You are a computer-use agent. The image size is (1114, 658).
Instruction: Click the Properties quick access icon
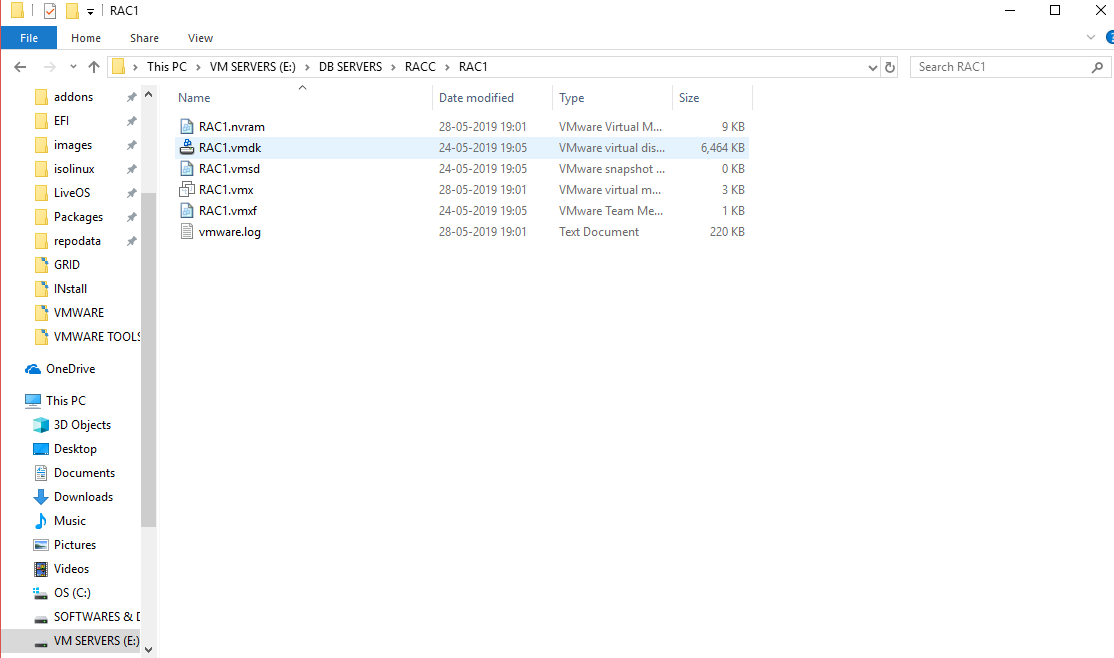pyautogui.click(x=50, y=11)
